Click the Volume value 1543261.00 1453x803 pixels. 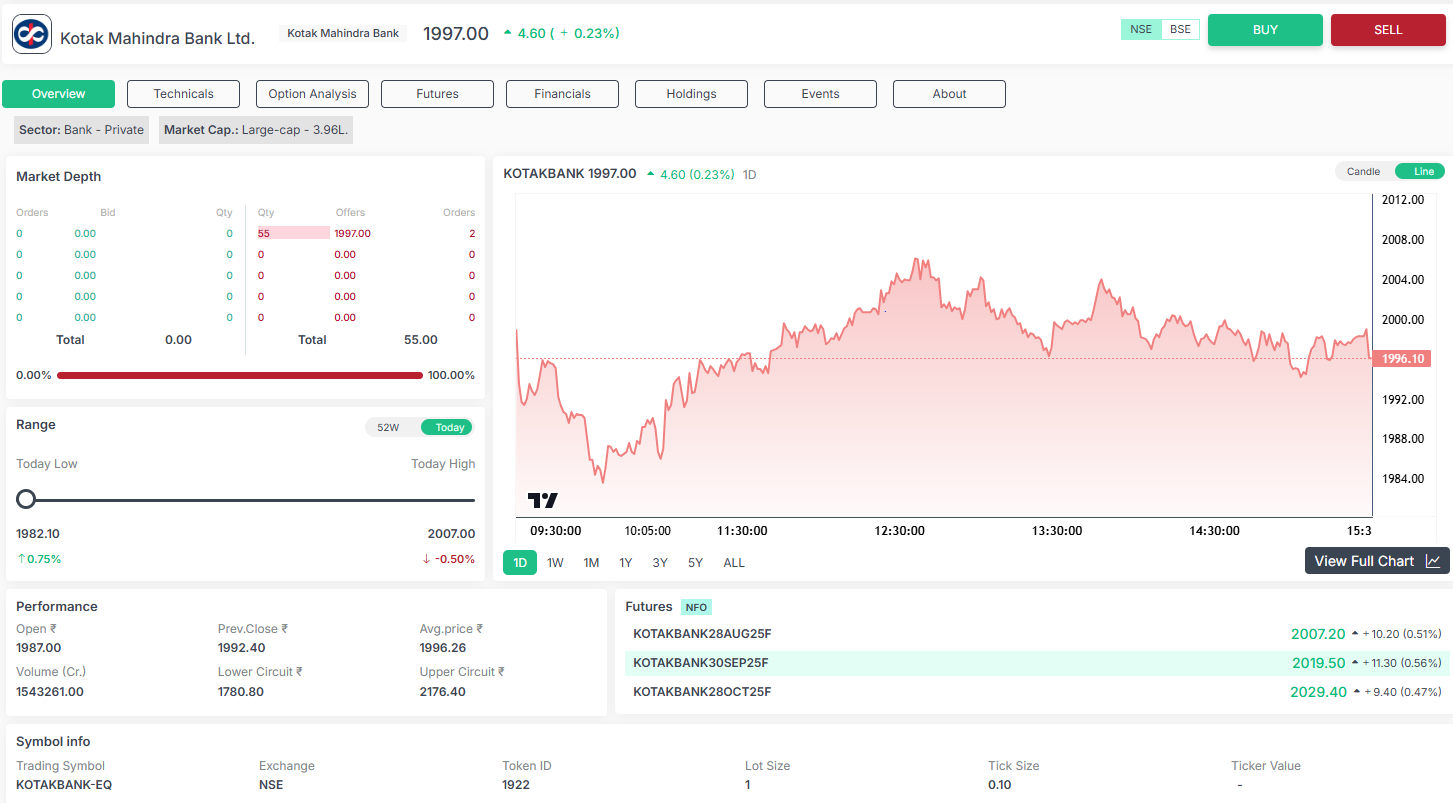point(50,692)
